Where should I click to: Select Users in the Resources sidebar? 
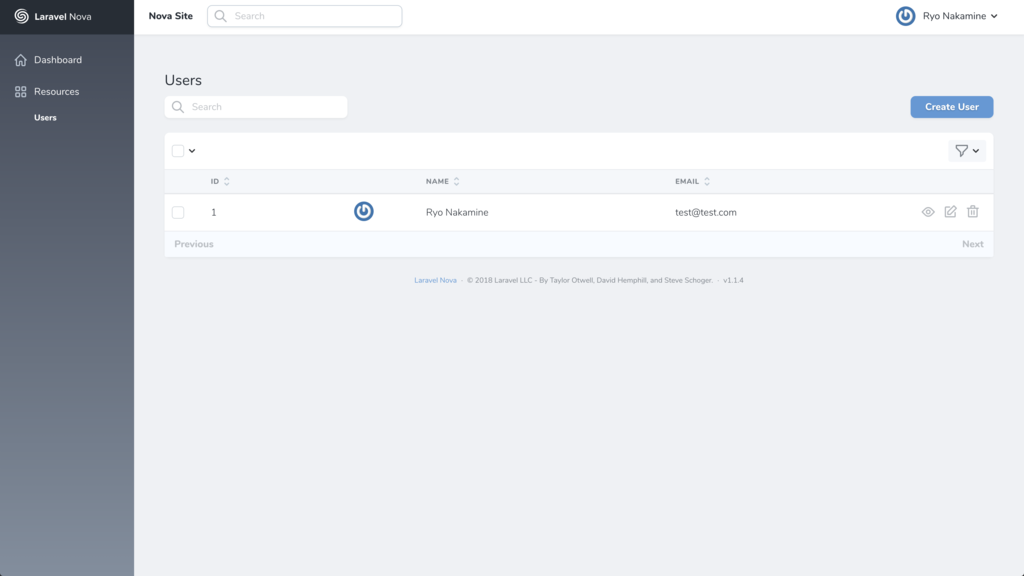pos(45,117)
